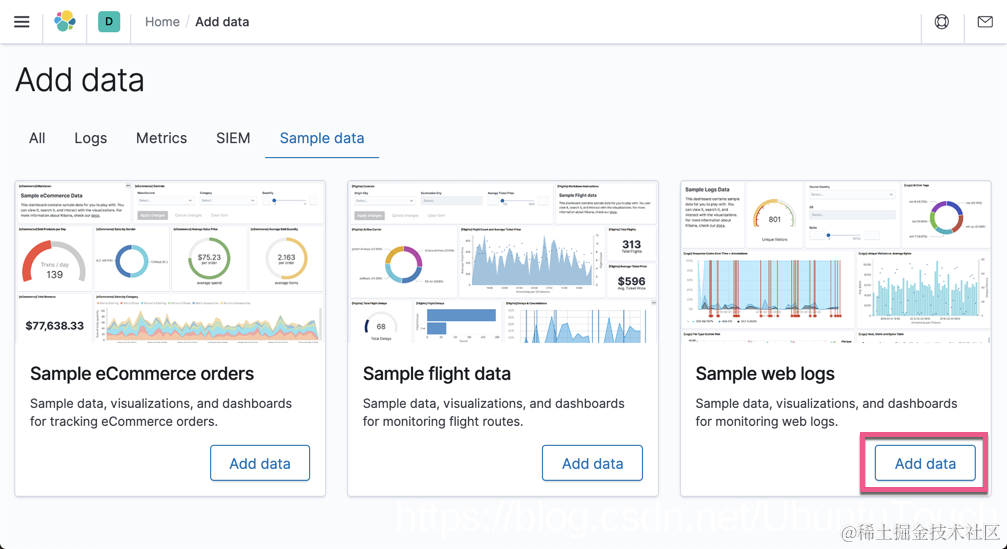Add data for Sample eCommerce orders
Viewport: 1007px width, 549px height.
[260, 463]
